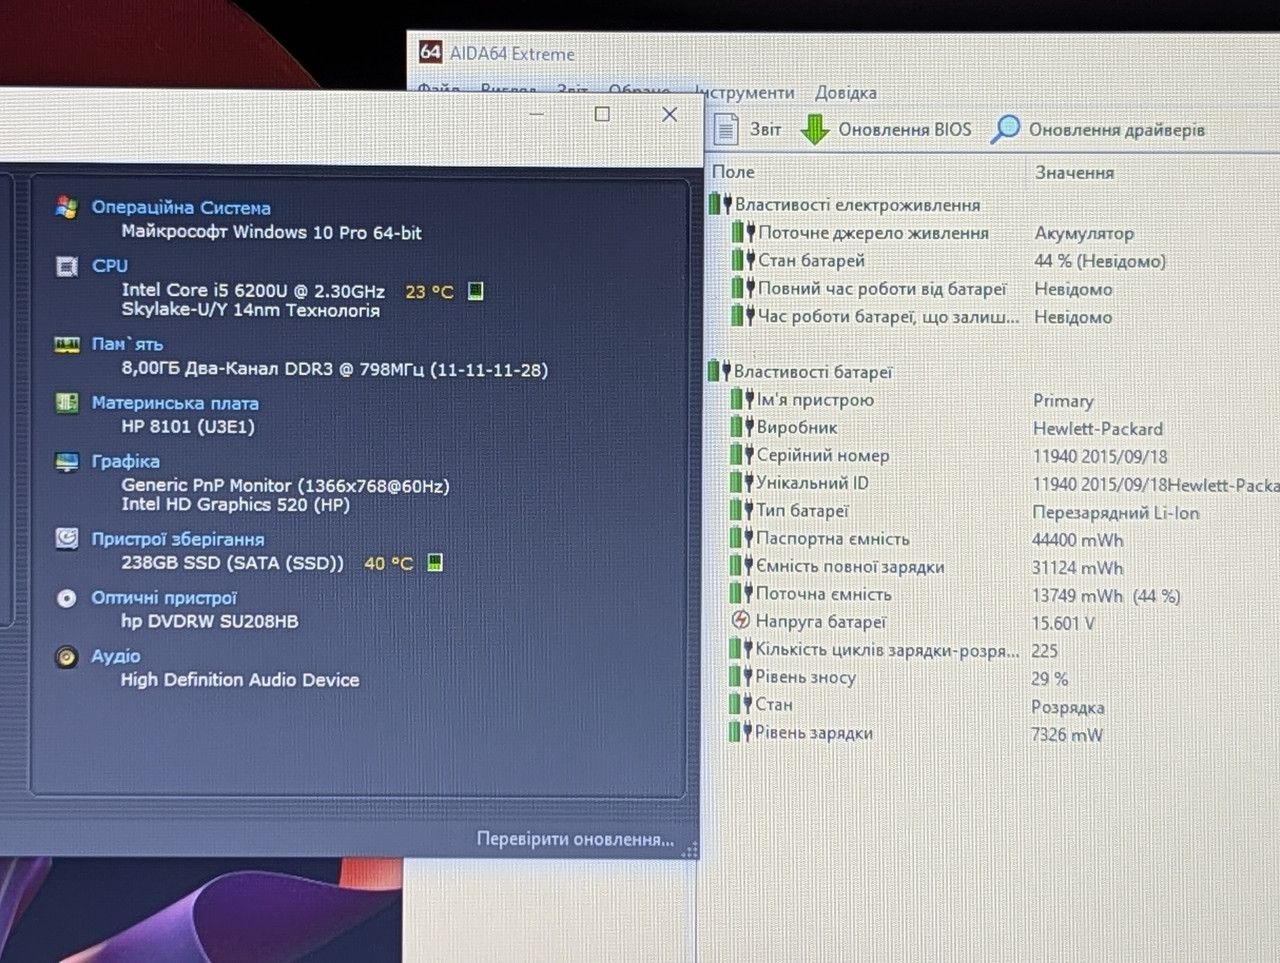Click the Значення column header
This screenshot has height=963, width=1280.
point(1074,173)
